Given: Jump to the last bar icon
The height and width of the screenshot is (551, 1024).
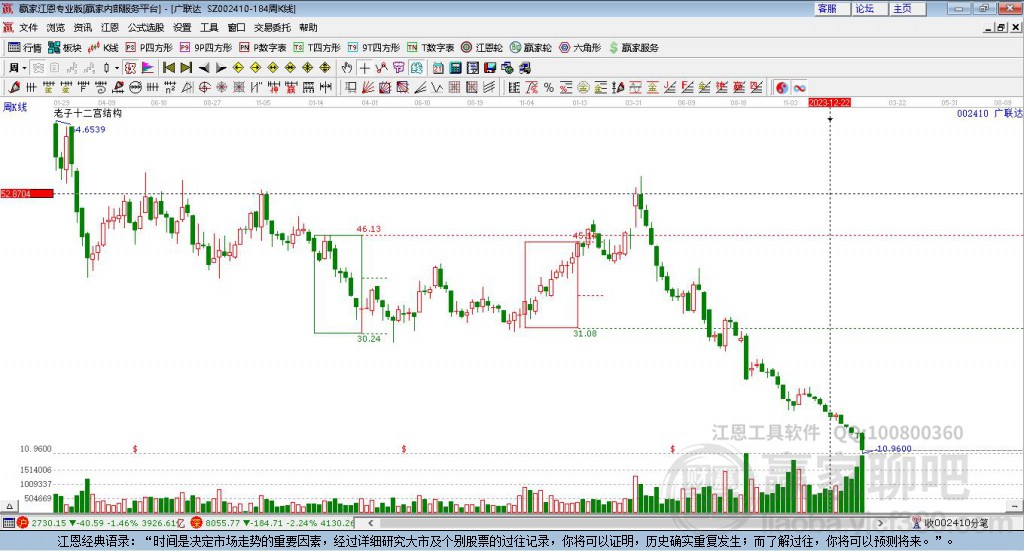Looking at the screenshot, I should (x=186, y=68).
